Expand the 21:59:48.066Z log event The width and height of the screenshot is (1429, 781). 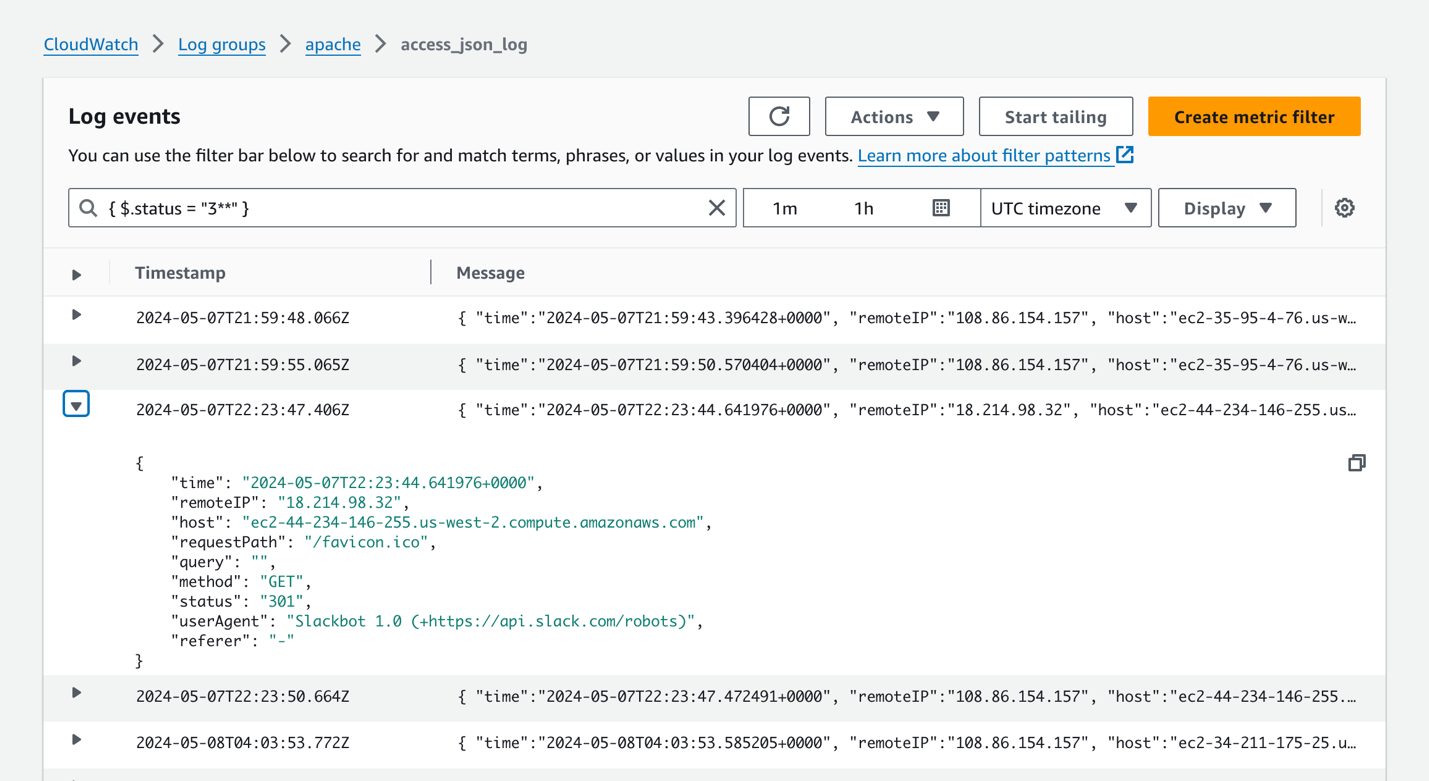tap(76, 316)
